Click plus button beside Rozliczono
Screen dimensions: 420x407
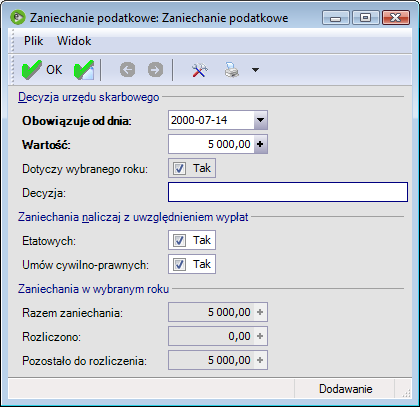coord(260,336)
